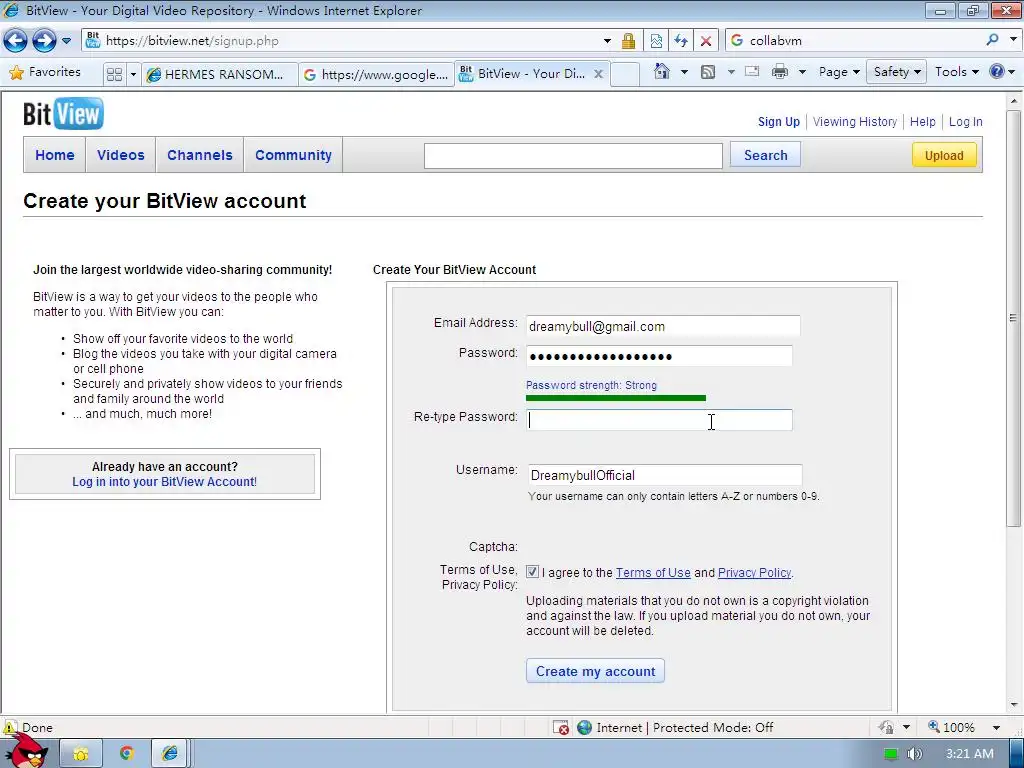Close the BitView tab with X

point(598,74)
